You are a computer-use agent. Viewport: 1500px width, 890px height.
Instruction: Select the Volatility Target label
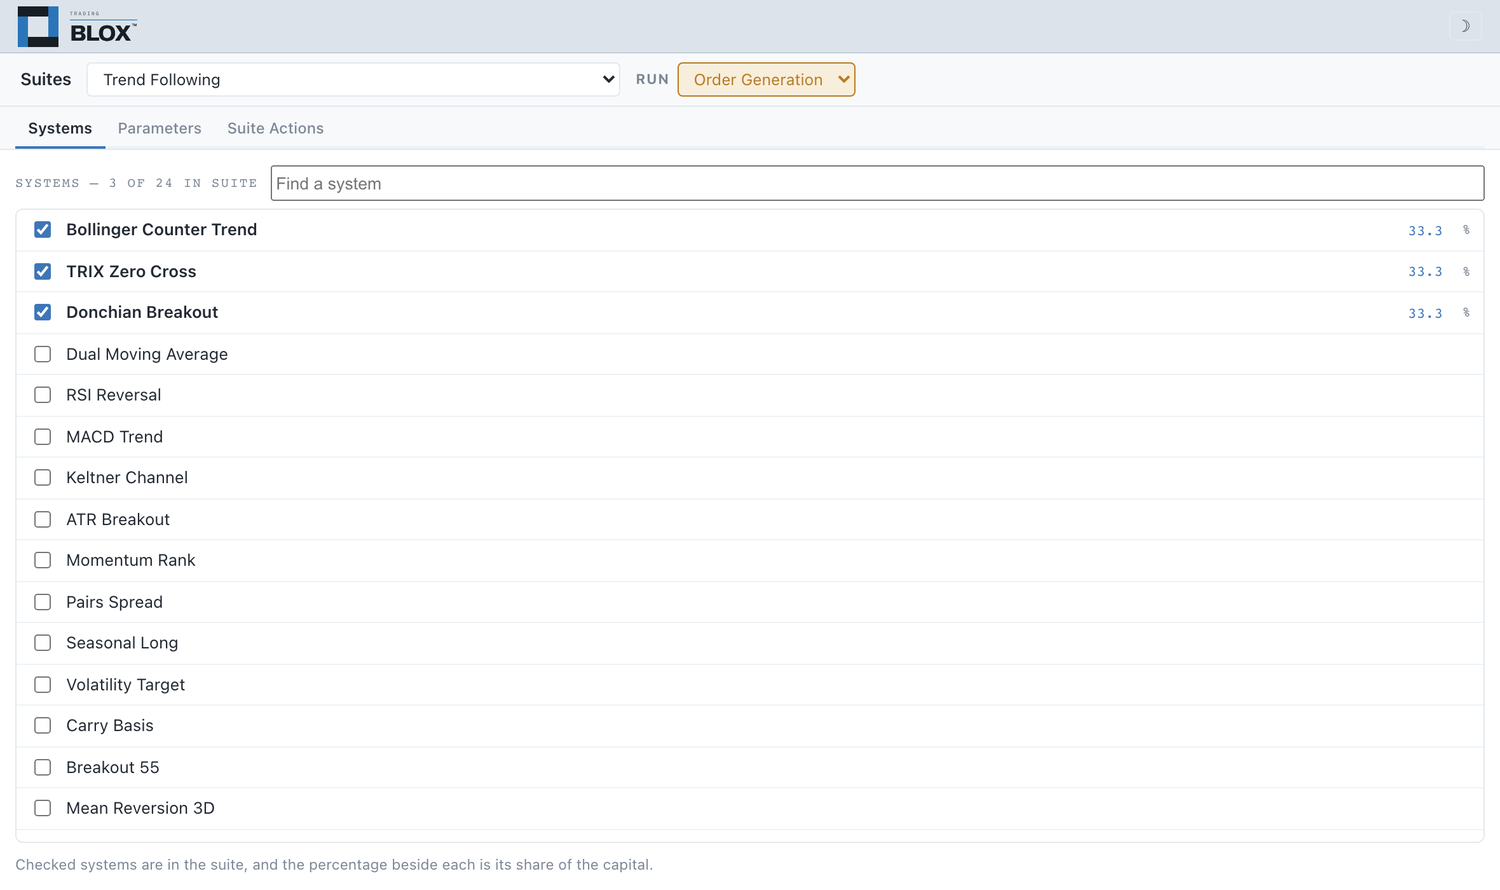(x=126, y=685)
